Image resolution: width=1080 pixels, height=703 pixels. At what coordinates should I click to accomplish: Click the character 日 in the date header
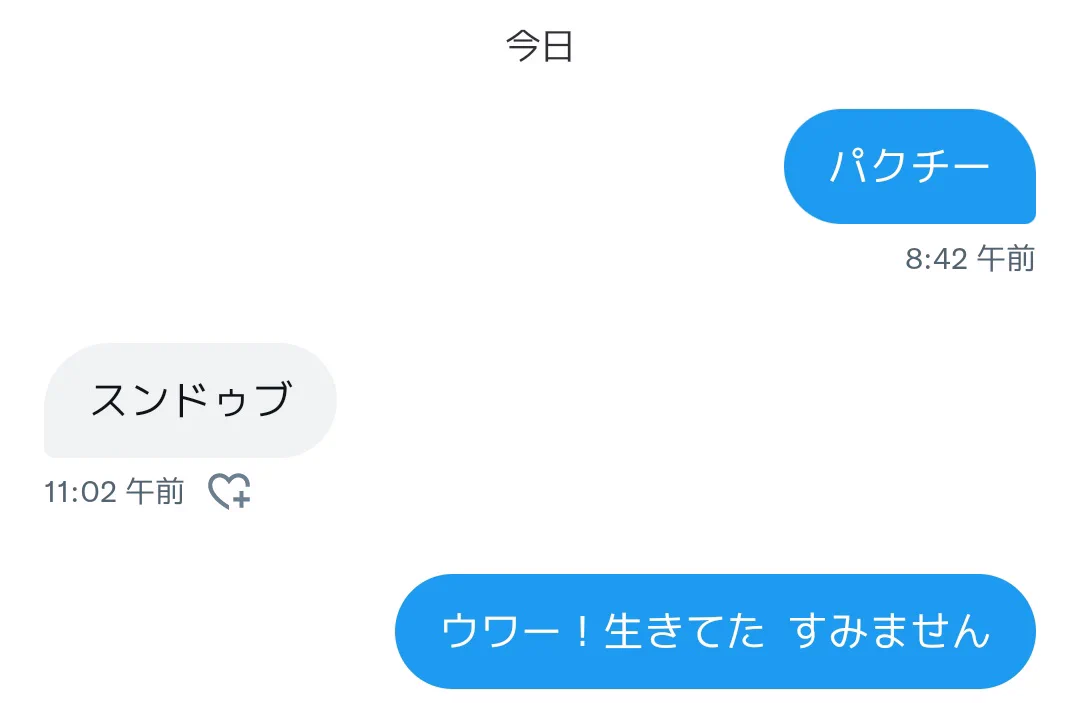tap(558, 47)
